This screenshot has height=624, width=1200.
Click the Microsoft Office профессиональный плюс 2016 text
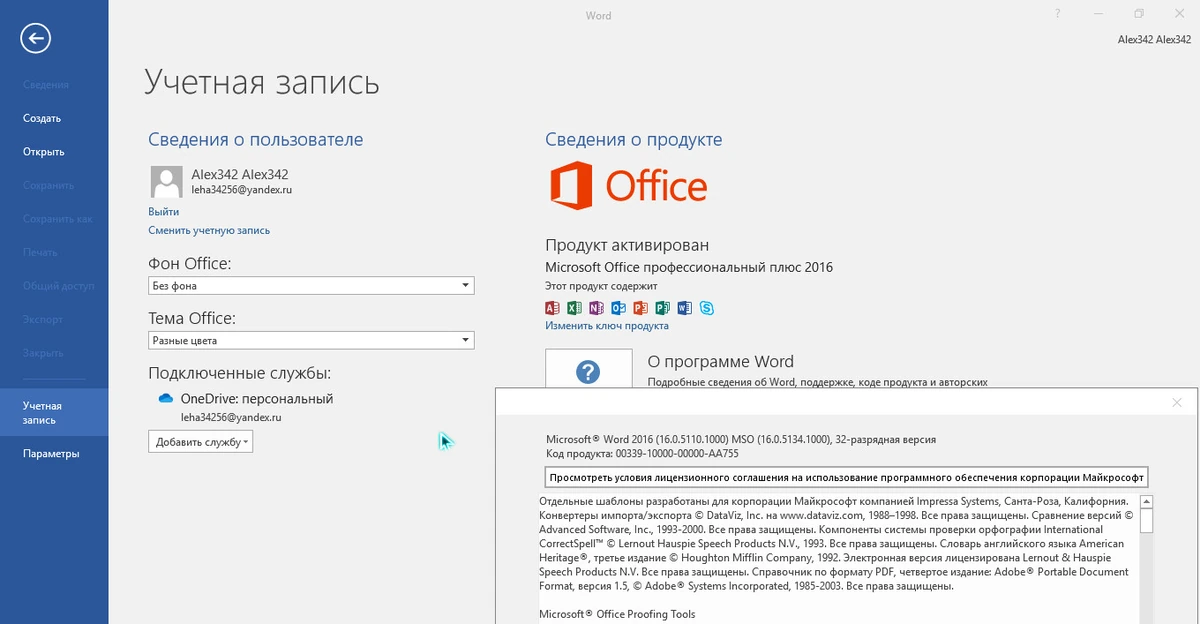pyautogui.click(x=689, y=267)
